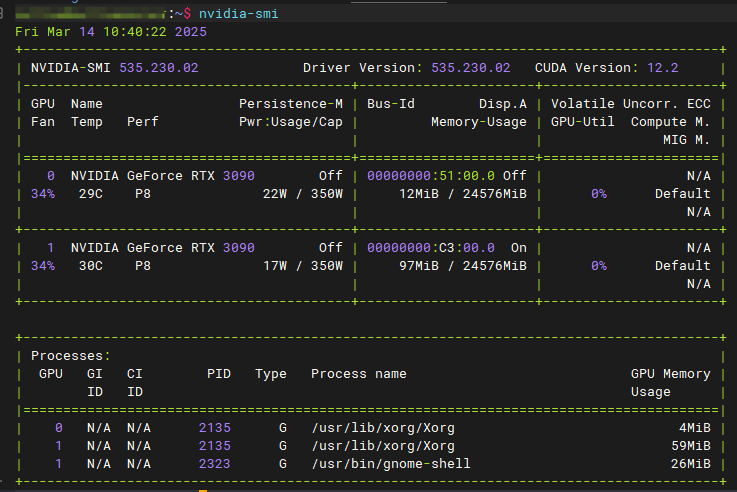Click the CUDA Version 12.2 value
Screen dimensions: 737x492
coord(663,68)
